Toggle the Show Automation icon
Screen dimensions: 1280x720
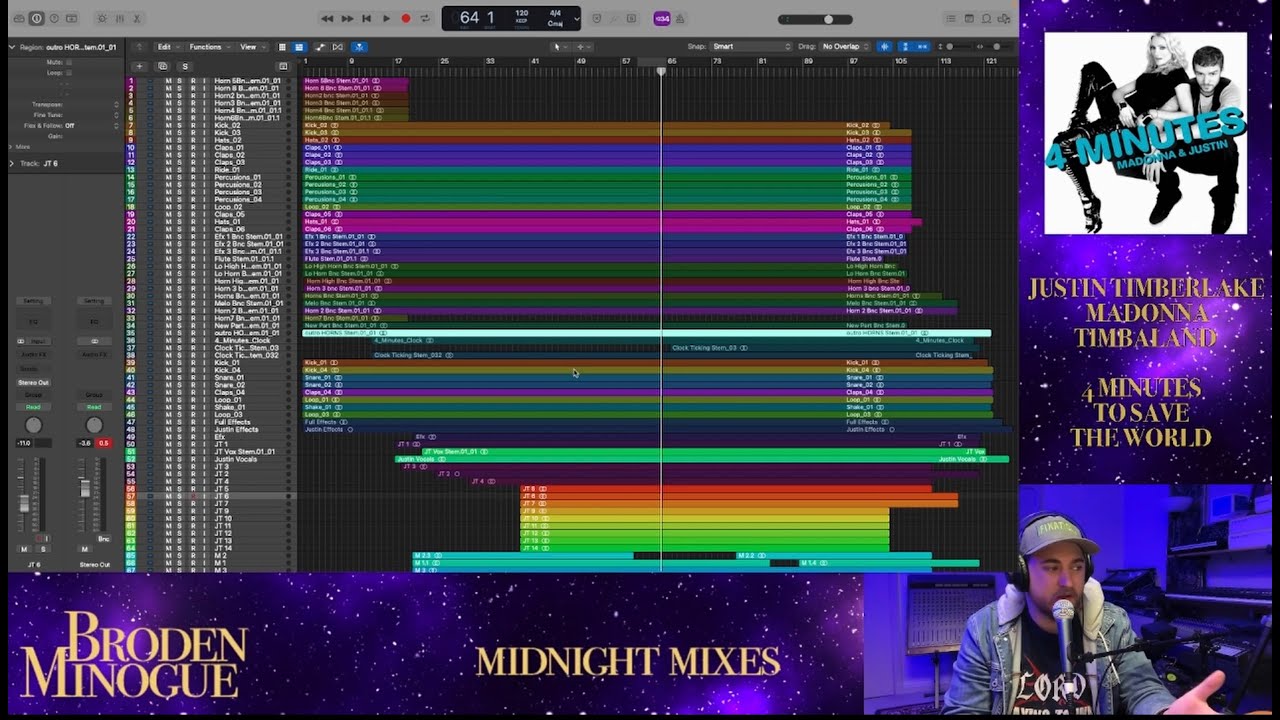pyautogui.click(x=320, y=47)
